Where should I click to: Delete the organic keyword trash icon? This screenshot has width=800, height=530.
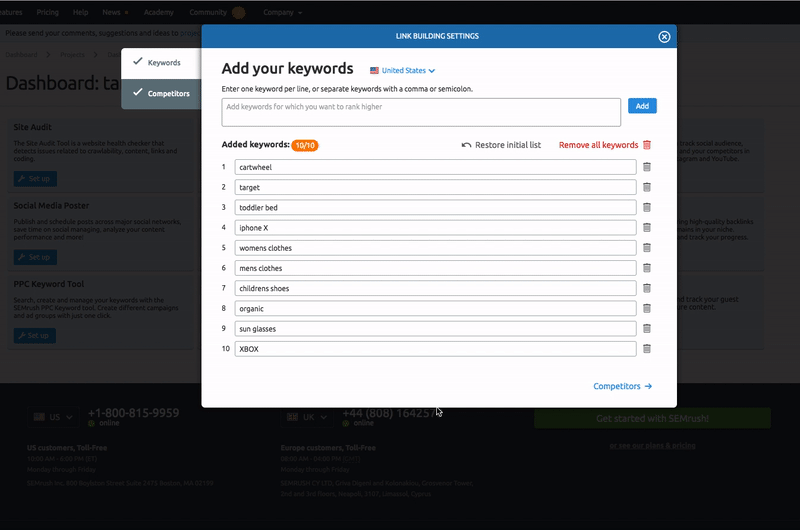(x=646, y=308)
